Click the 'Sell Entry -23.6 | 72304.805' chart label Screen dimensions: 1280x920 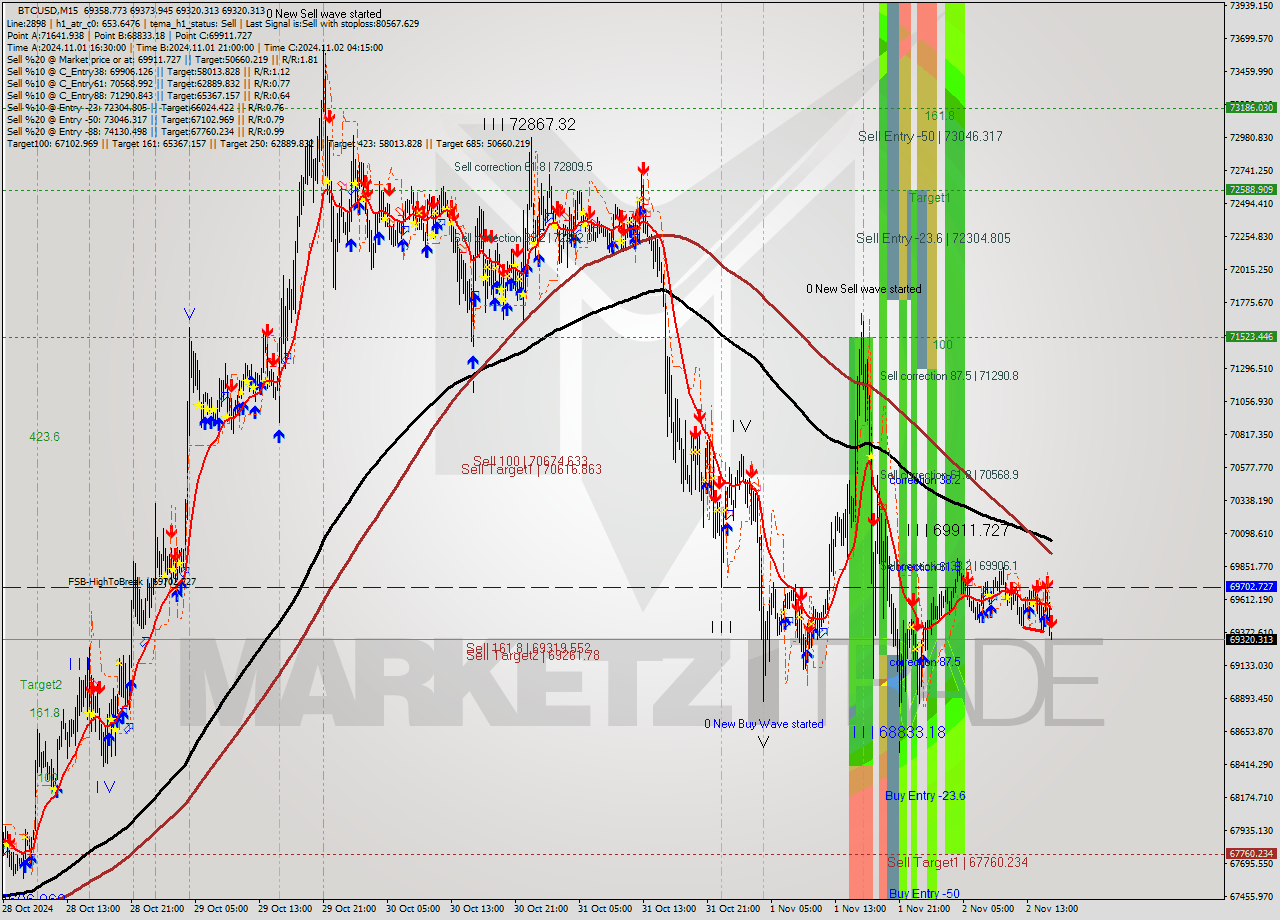point(933,238)
